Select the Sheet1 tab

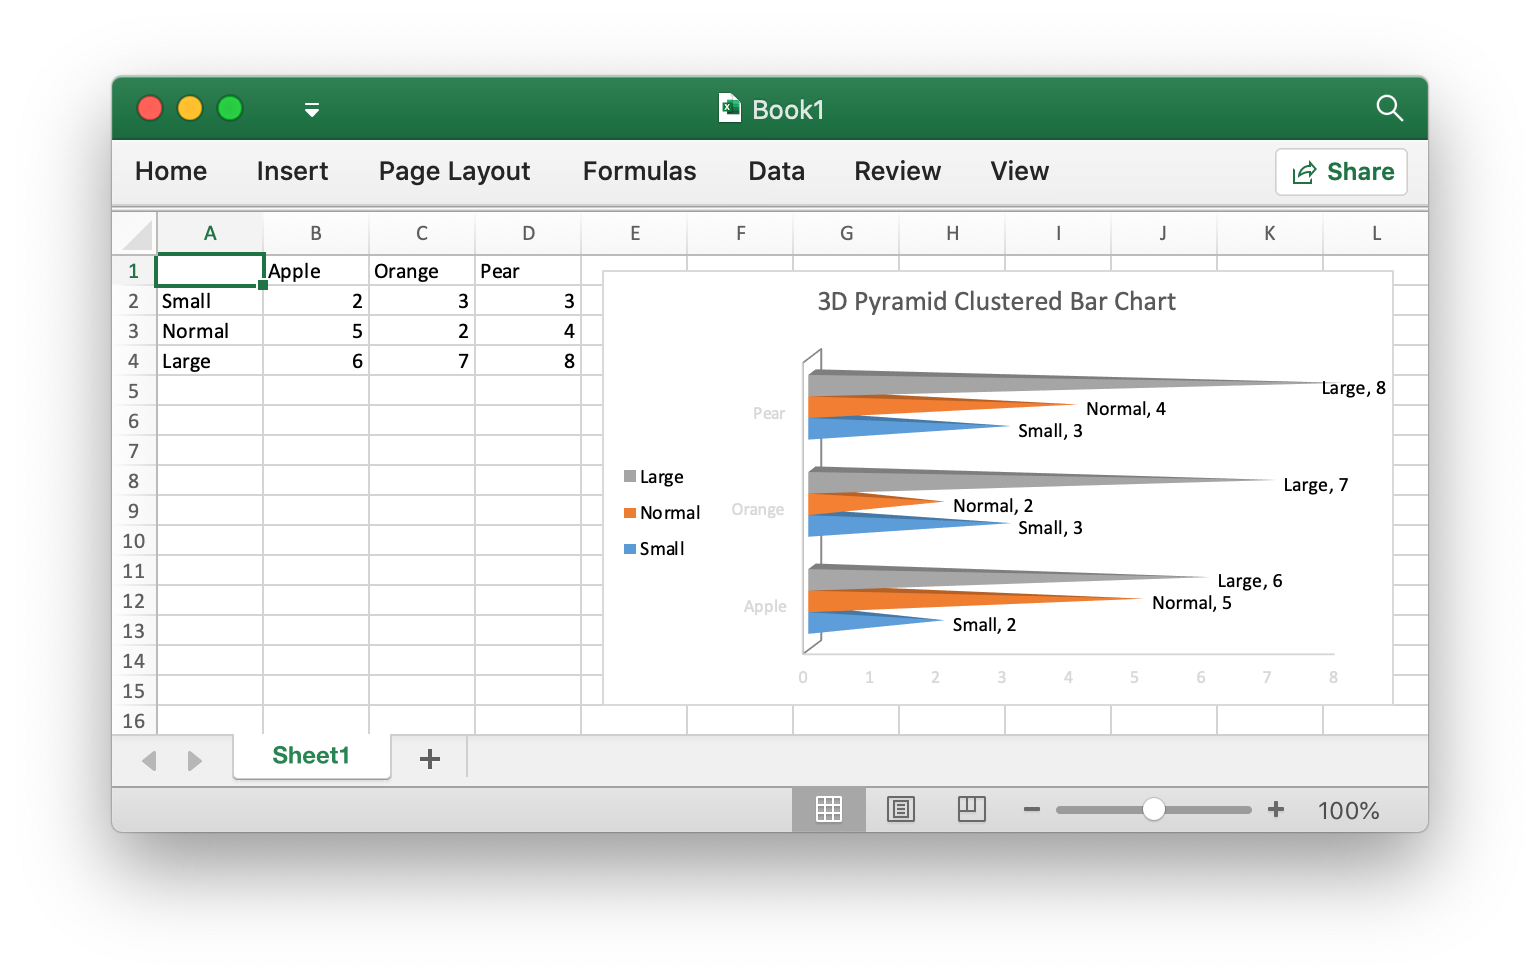click(x=311, y=756)
